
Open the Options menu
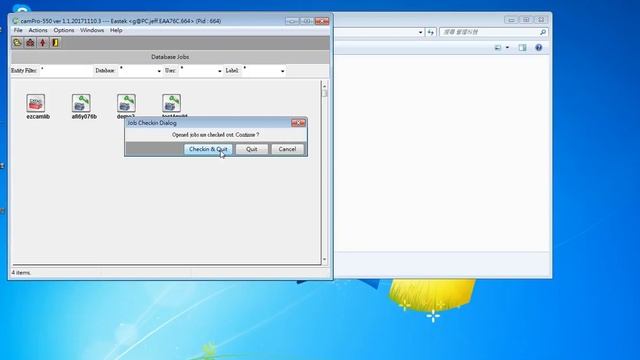tap(64, 30)
